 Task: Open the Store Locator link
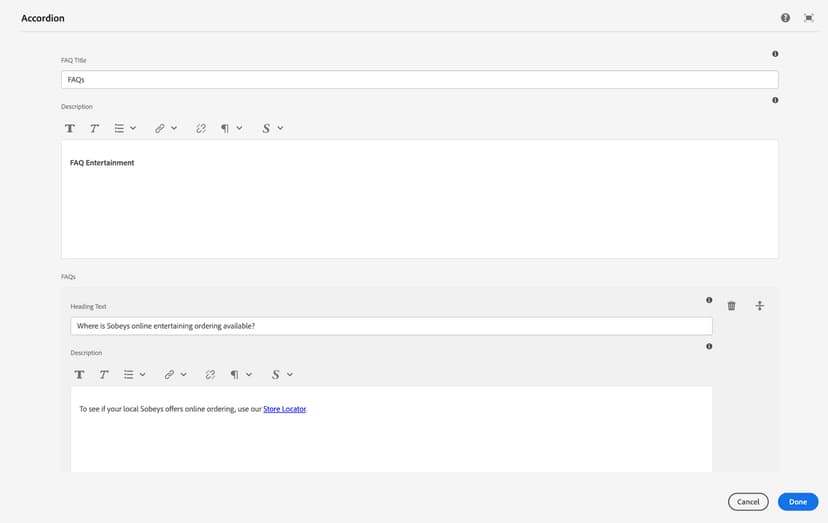[x=284, y=409]
